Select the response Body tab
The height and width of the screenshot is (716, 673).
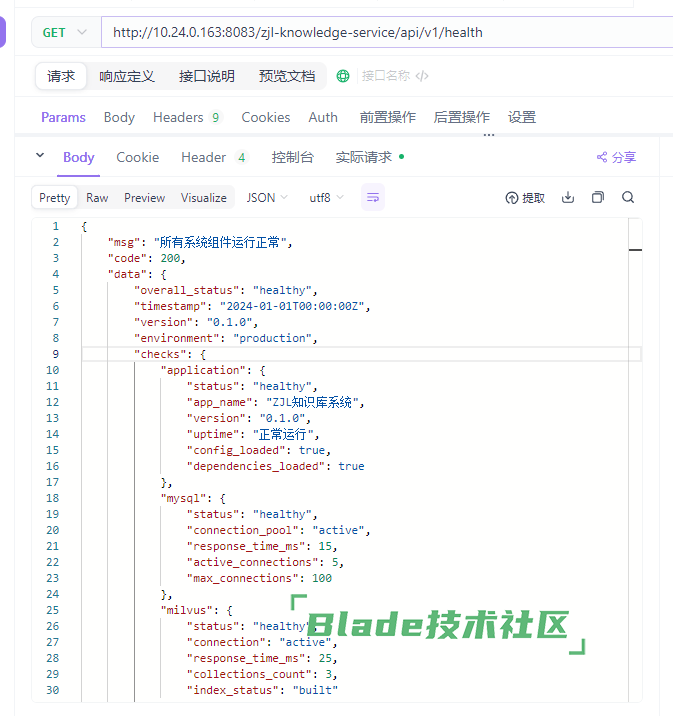(79, 158)
